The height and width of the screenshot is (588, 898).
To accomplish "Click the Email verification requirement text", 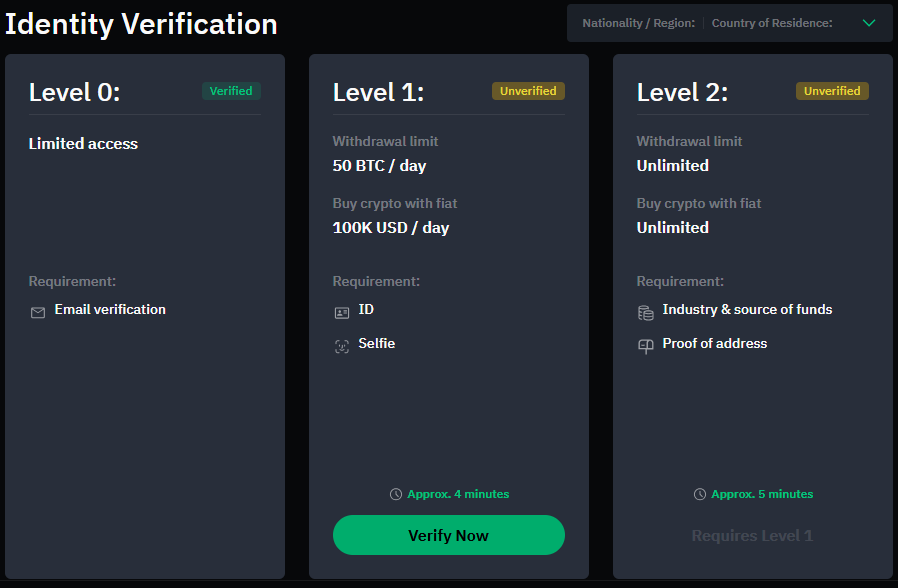I will pos(110,309).
